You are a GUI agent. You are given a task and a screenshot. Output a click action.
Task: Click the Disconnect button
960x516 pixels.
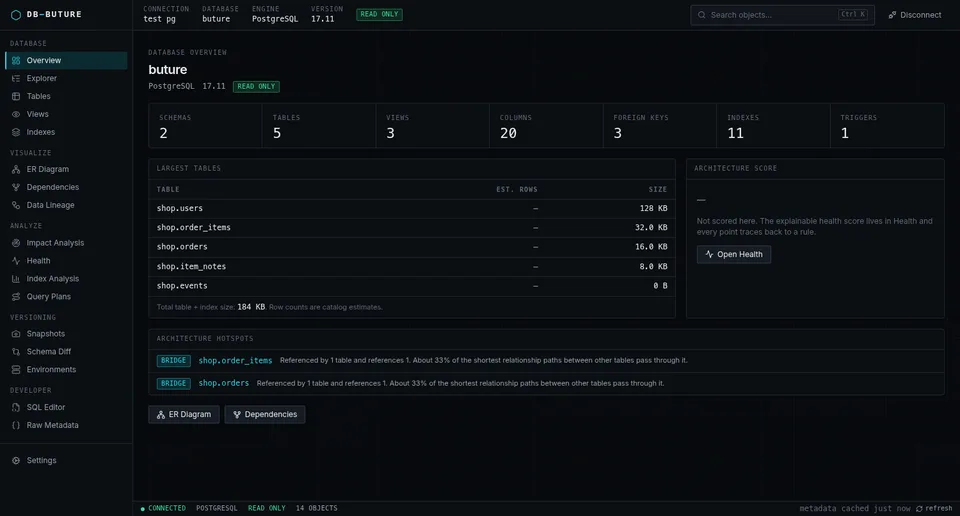[x=915, y=15]
